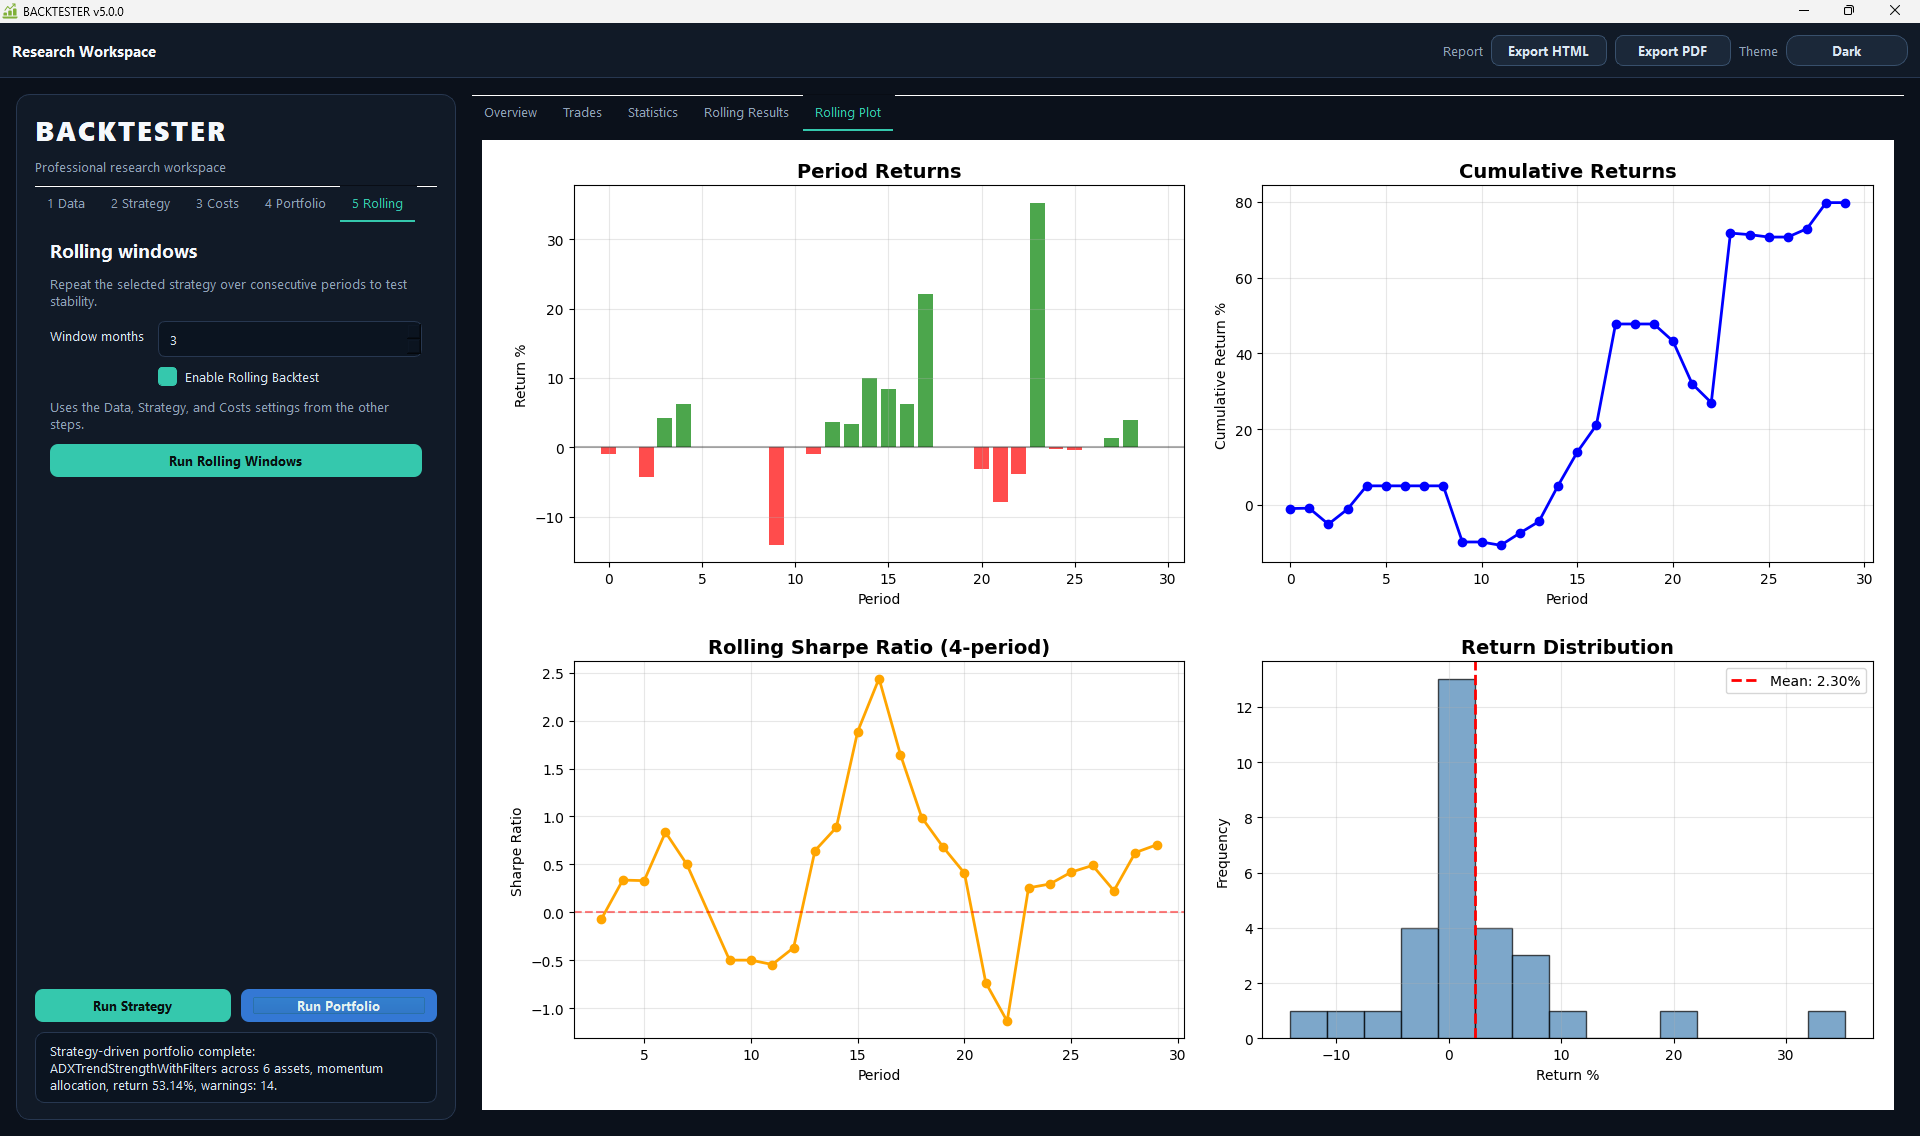Screen dimensions: 1920x1136
Task: Click the peak point of Rolling Sharpe line
Action: [x=879, y=680]
